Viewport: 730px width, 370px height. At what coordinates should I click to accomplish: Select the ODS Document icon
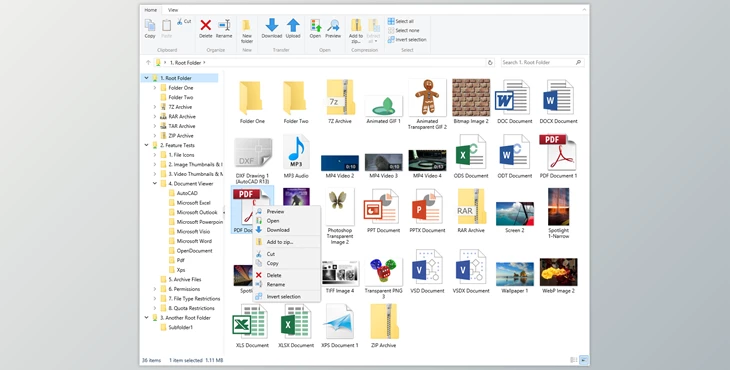point(471,152)
